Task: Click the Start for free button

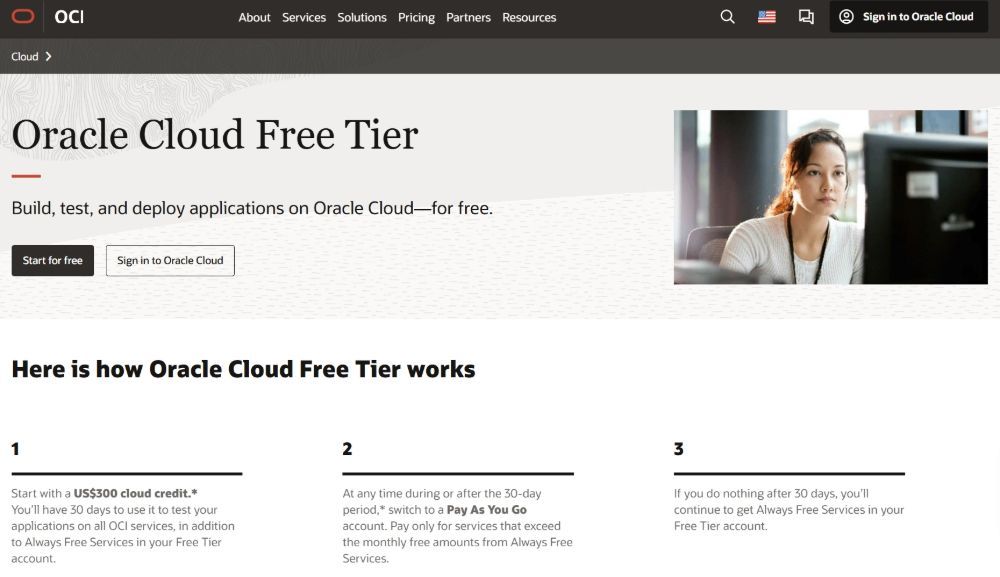Action: click(x=52, y=261)
